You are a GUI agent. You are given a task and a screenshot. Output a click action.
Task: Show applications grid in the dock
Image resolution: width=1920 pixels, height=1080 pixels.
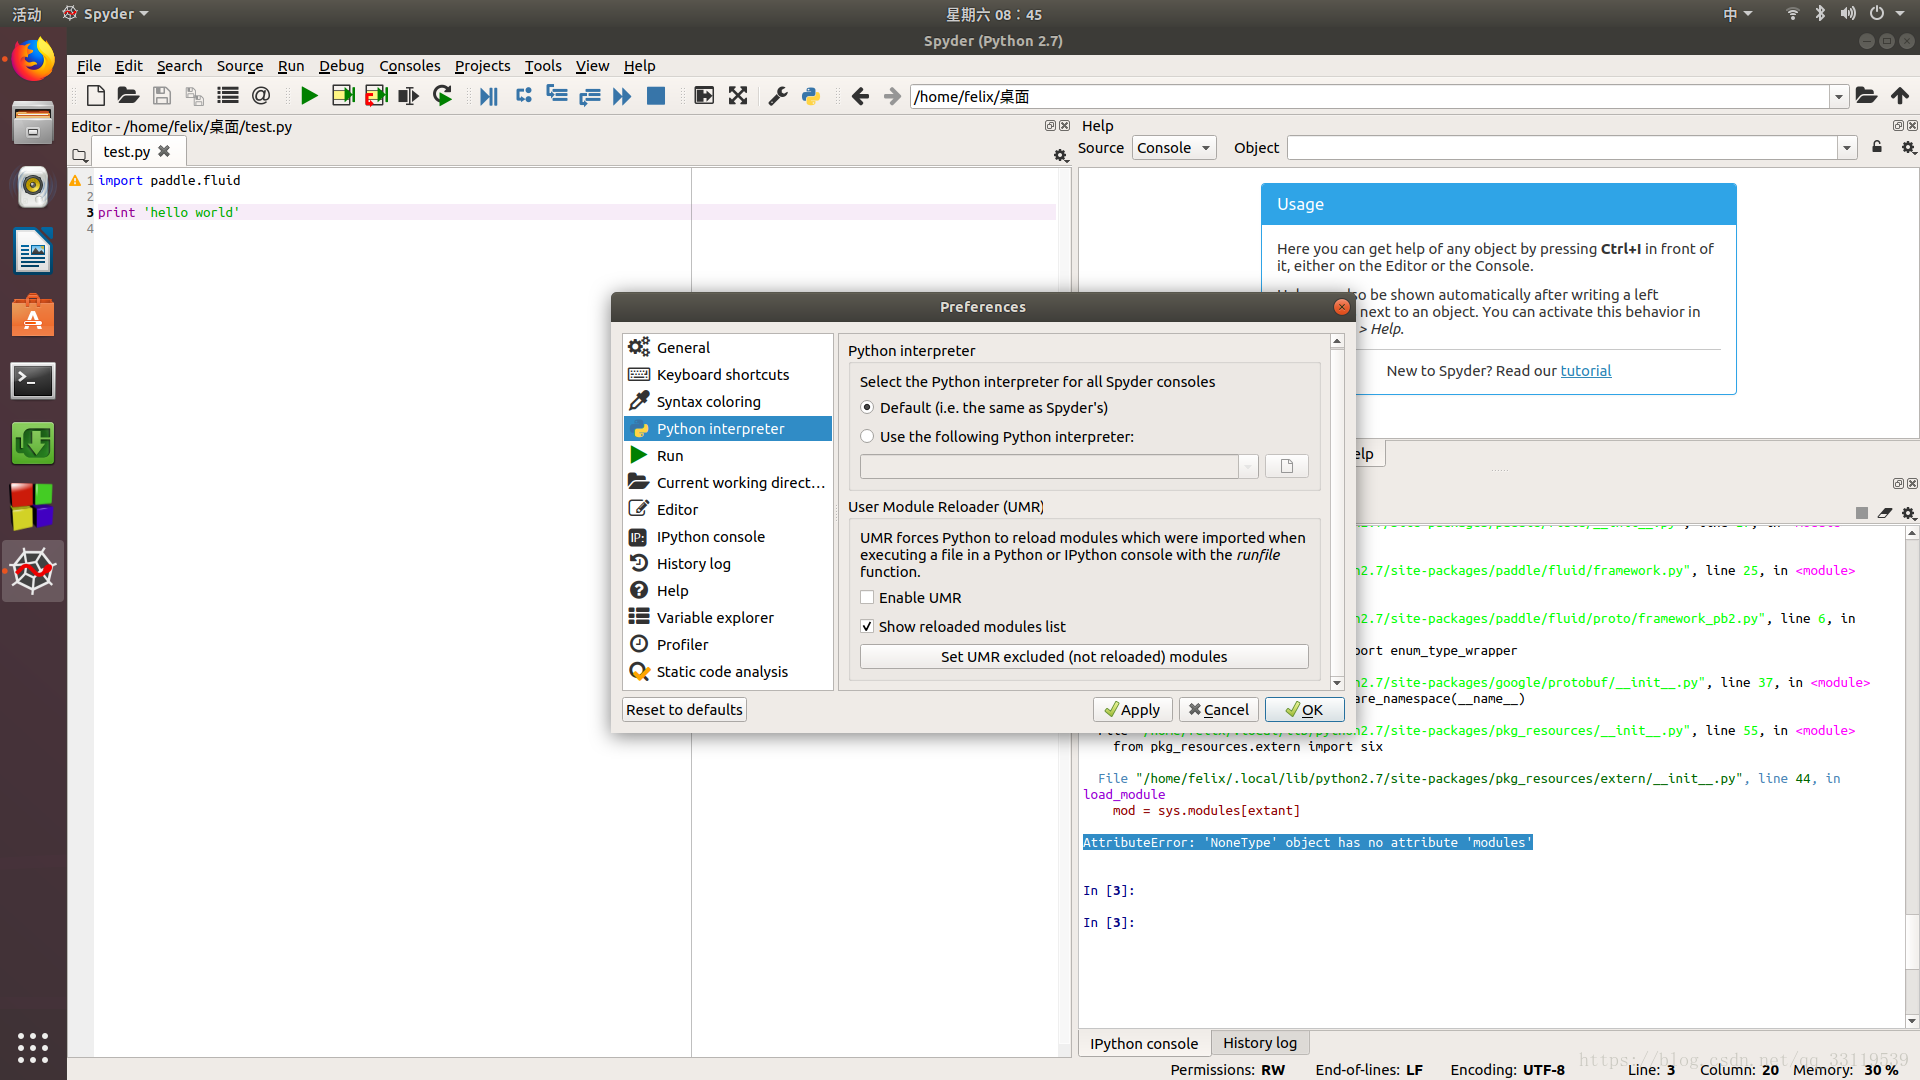point(33,1047)
